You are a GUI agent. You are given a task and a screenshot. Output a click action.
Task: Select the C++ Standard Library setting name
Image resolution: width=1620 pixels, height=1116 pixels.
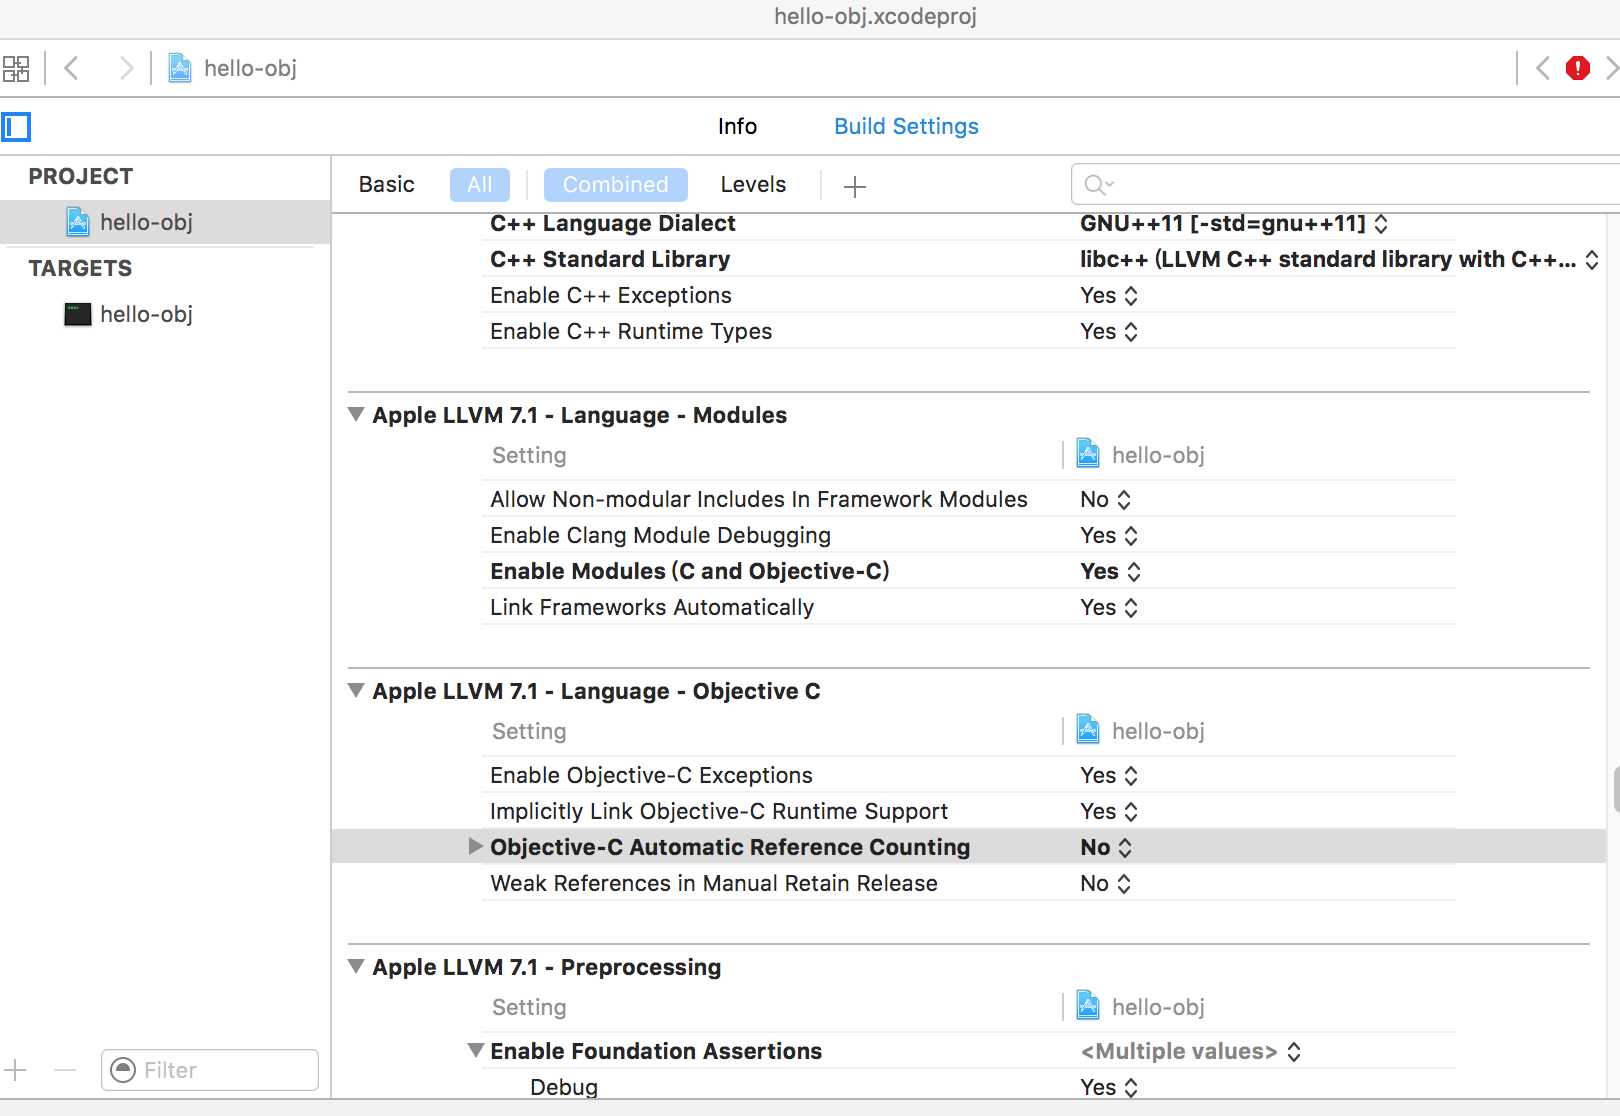point(610,259)
